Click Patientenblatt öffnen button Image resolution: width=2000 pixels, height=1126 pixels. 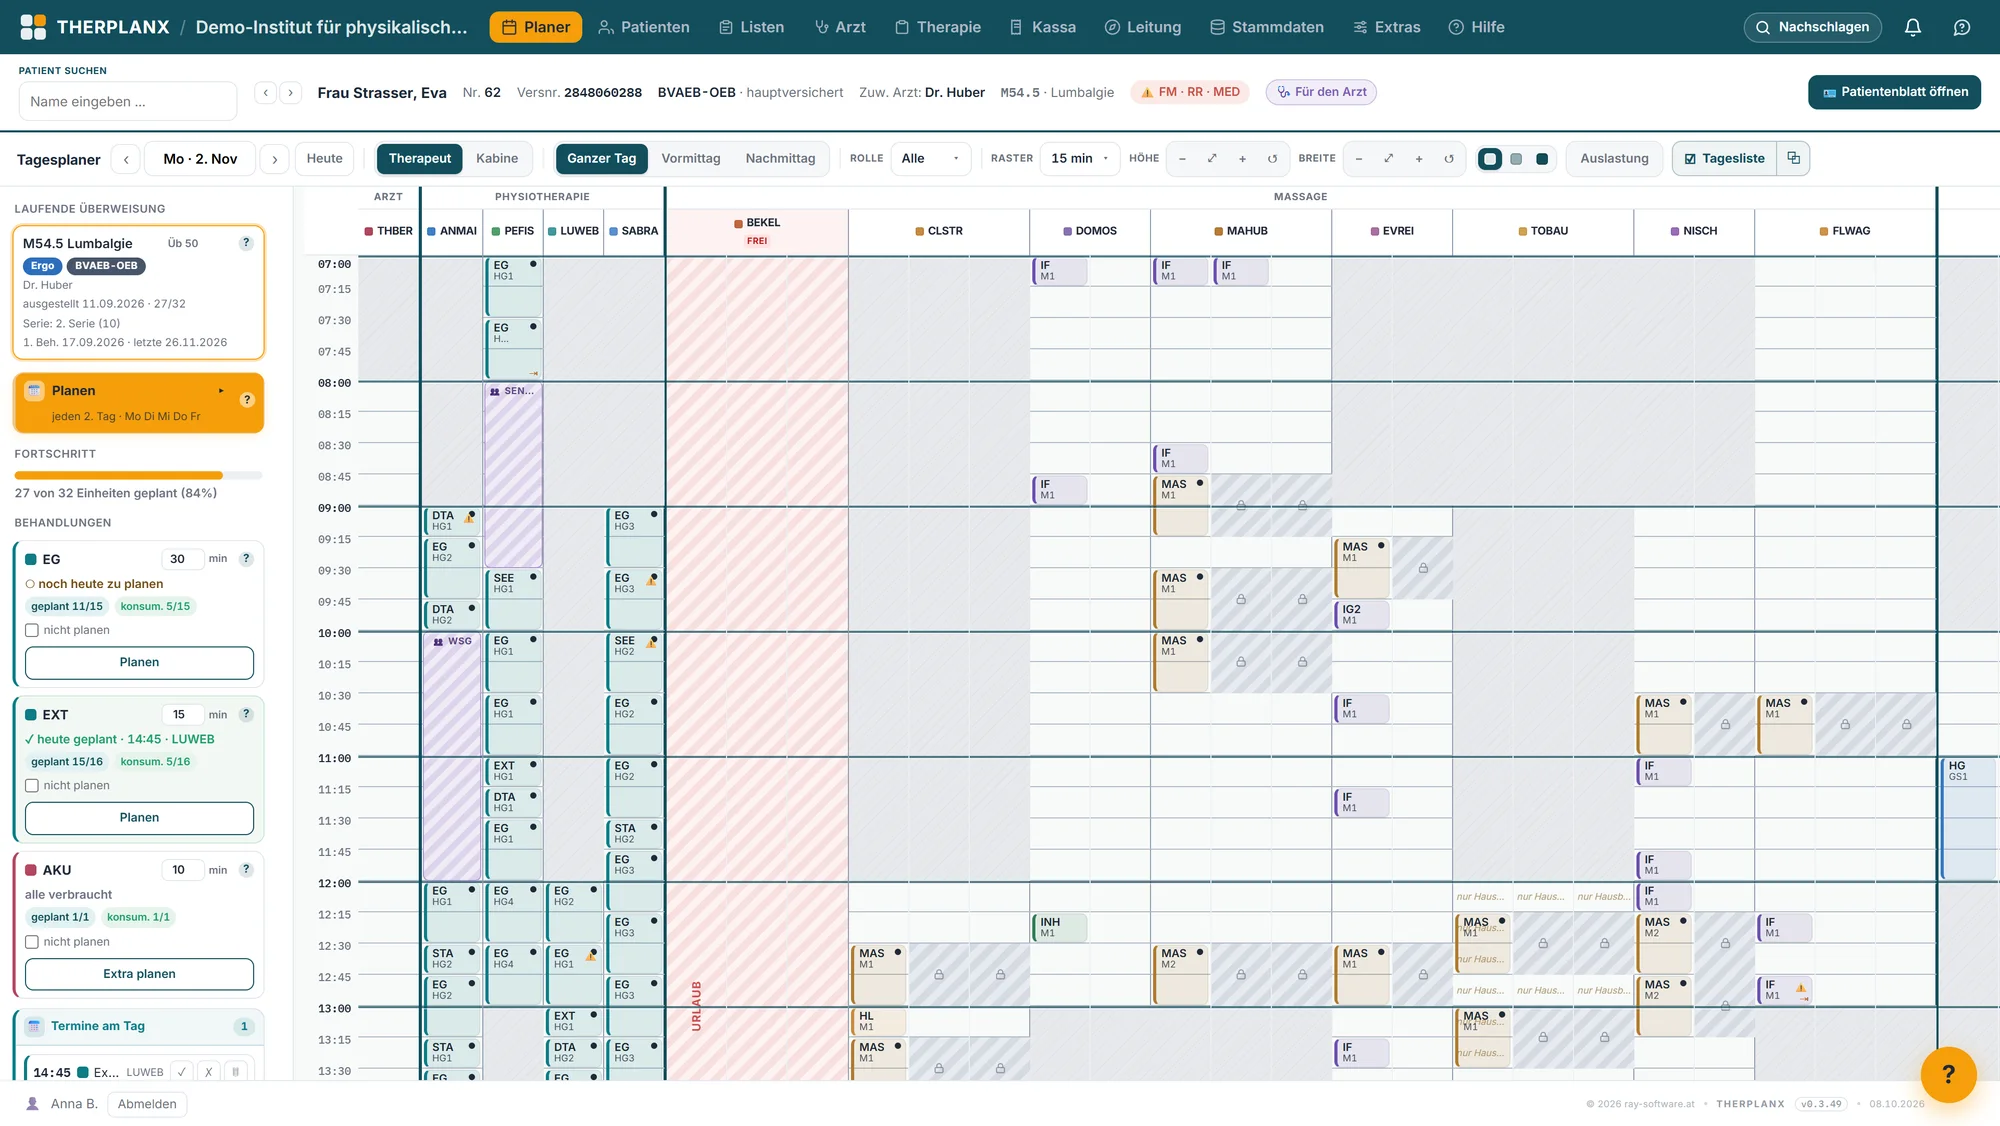[x=1894, y=92]
